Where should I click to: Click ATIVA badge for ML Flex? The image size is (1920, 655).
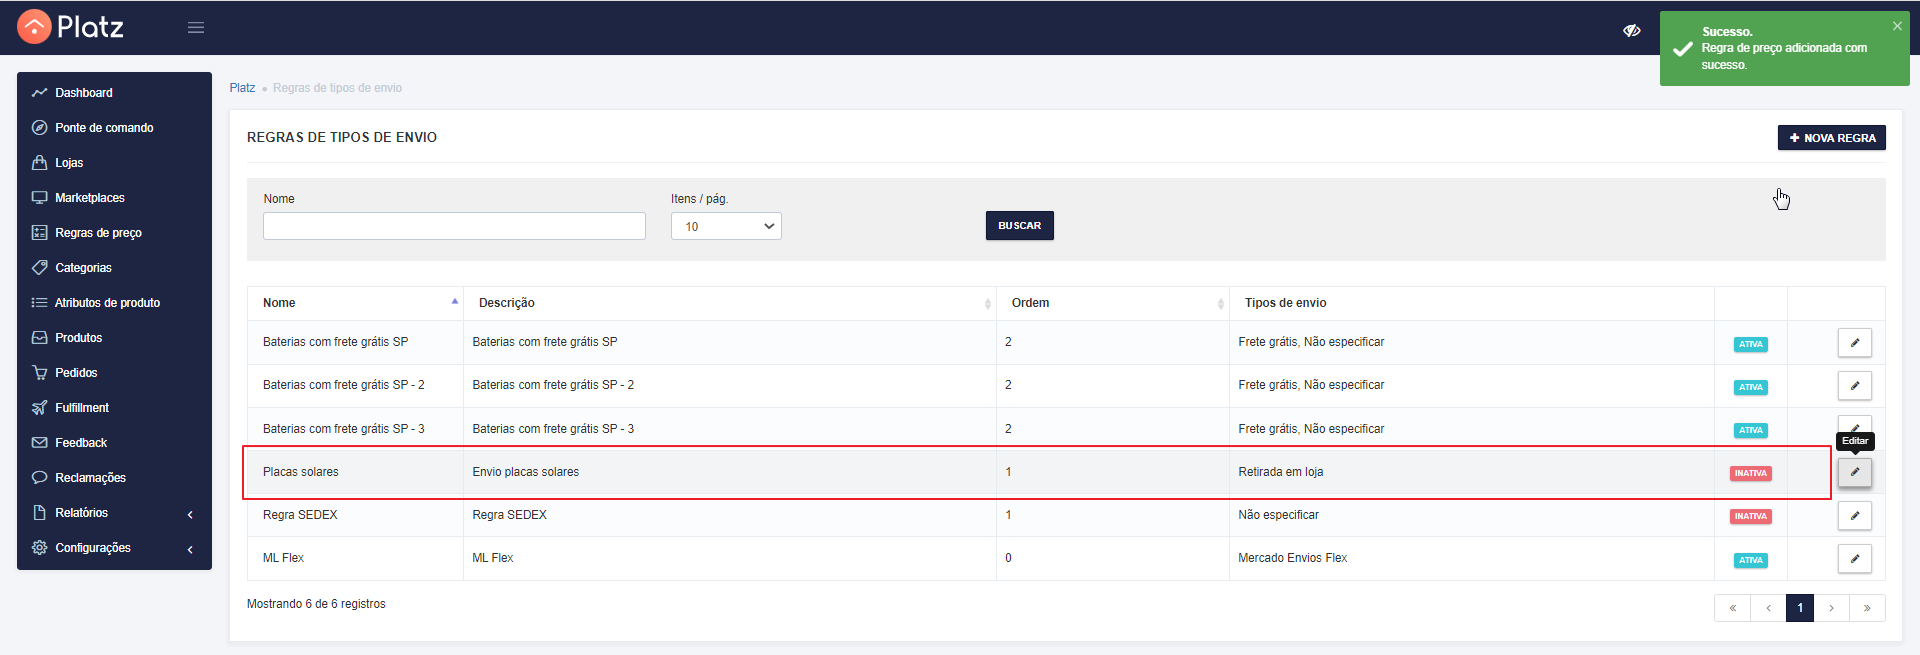1750,560
